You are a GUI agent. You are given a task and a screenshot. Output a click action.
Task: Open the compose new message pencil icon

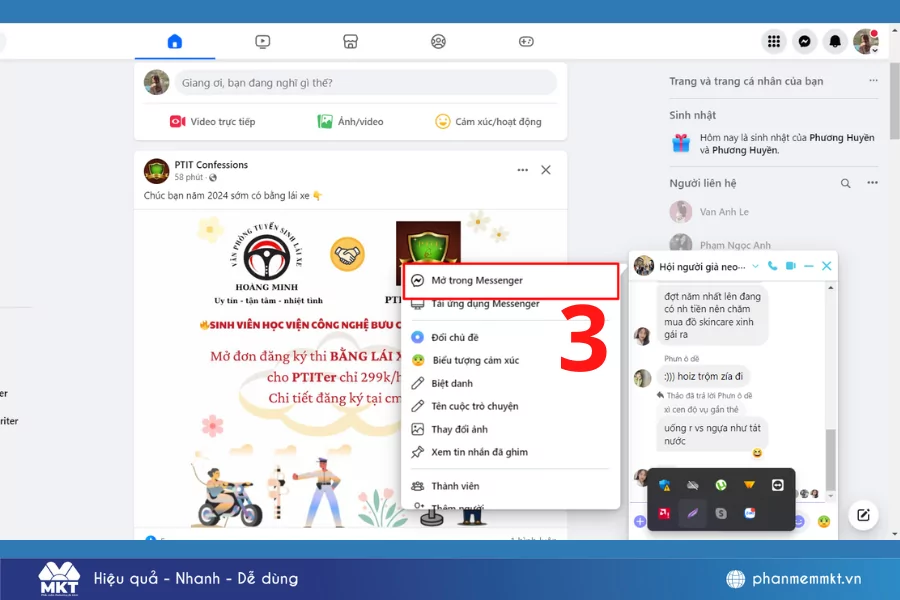pyautogui.click(x=862, y=514)
